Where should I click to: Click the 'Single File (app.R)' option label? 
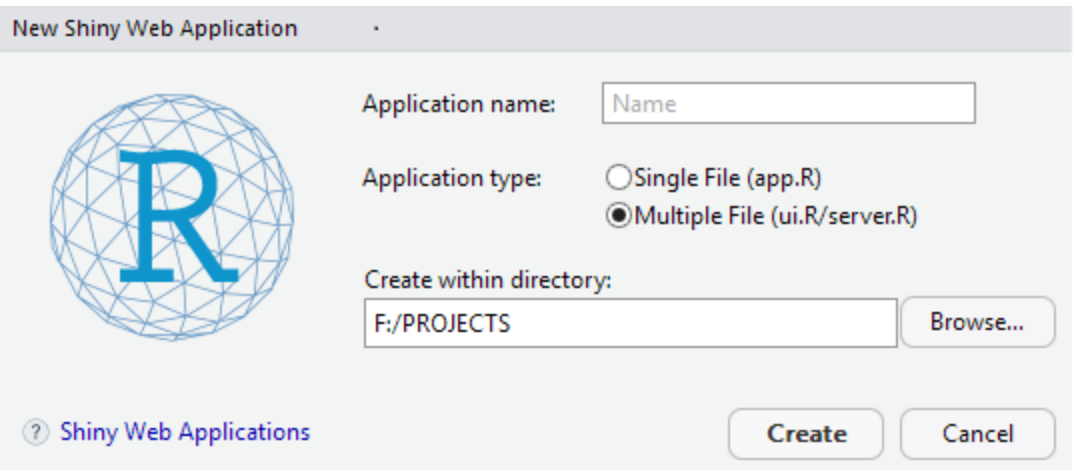tap(727, 178)
